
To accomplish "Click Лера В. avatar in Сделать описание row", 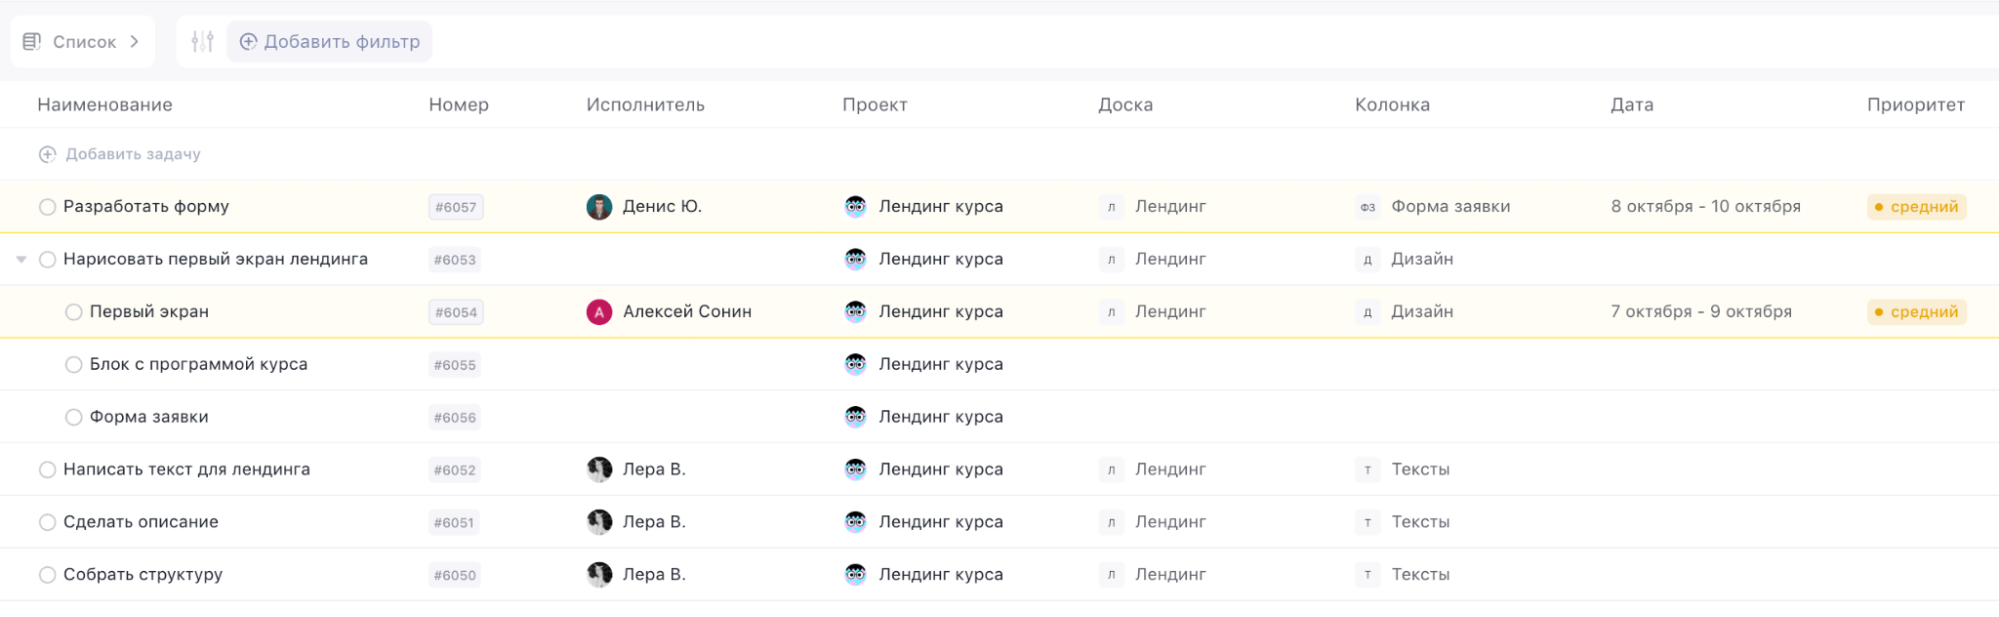I will click(599, 522).
